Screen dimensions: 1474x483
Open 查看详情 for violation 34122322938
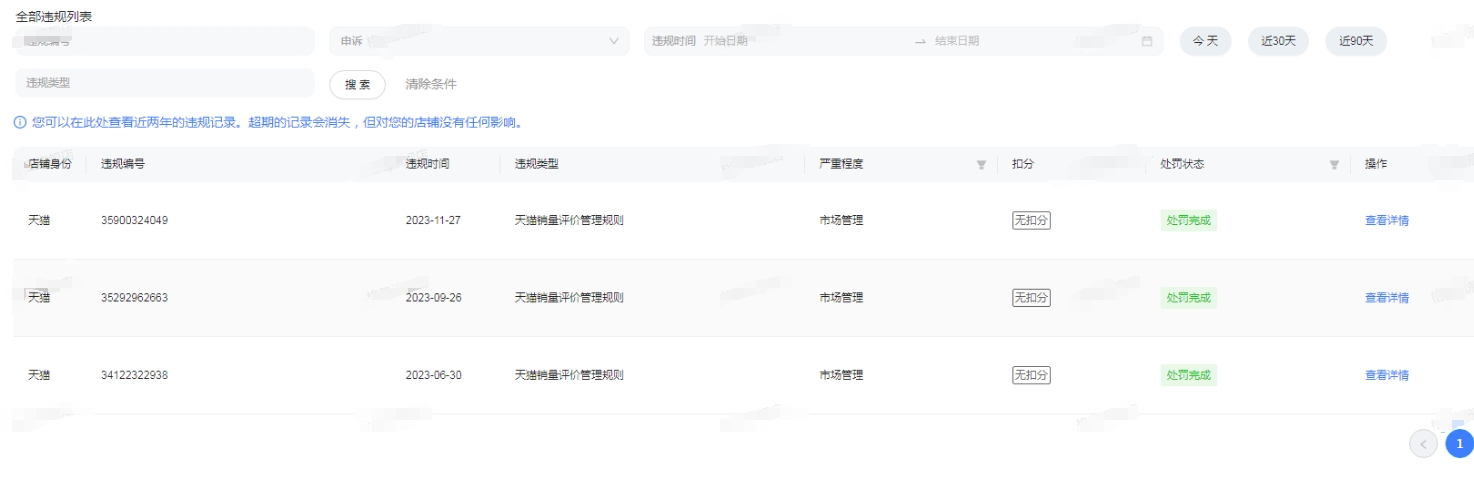(1387, 376)
